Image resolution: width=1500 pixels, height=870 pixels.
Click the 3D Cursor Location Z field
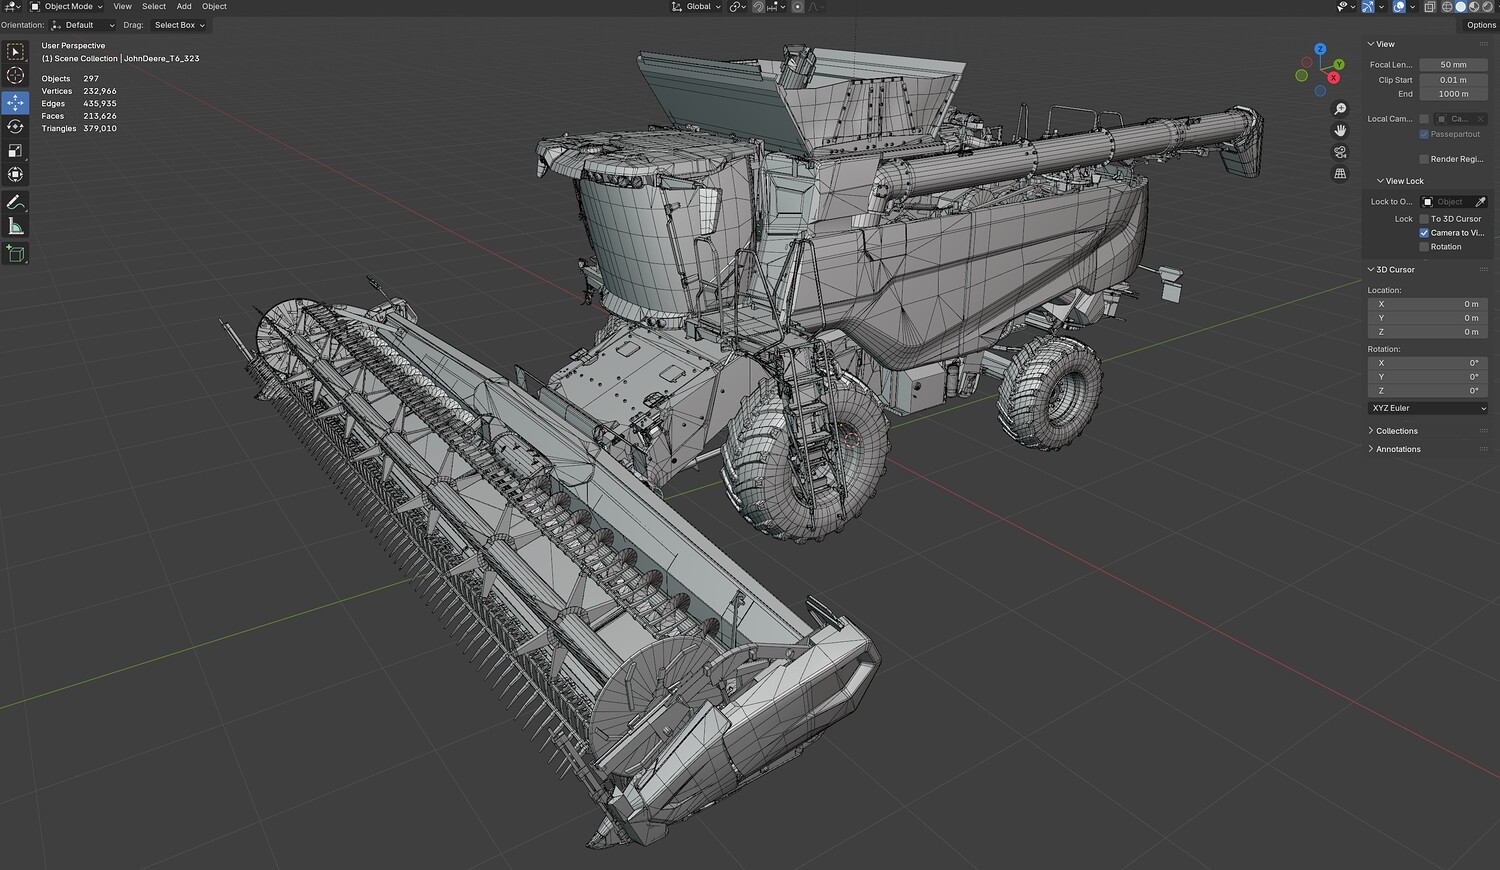pyautogui.click(x=1427, y=332)
